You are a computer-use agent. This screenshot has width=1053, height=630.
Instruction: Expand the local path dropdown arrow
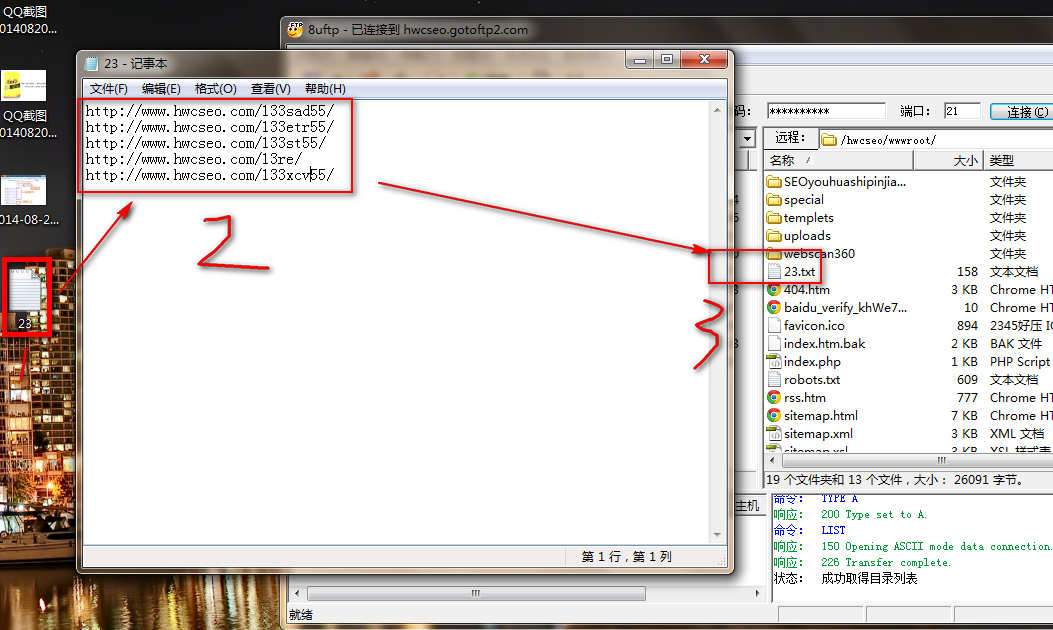(x=746, y=139)
